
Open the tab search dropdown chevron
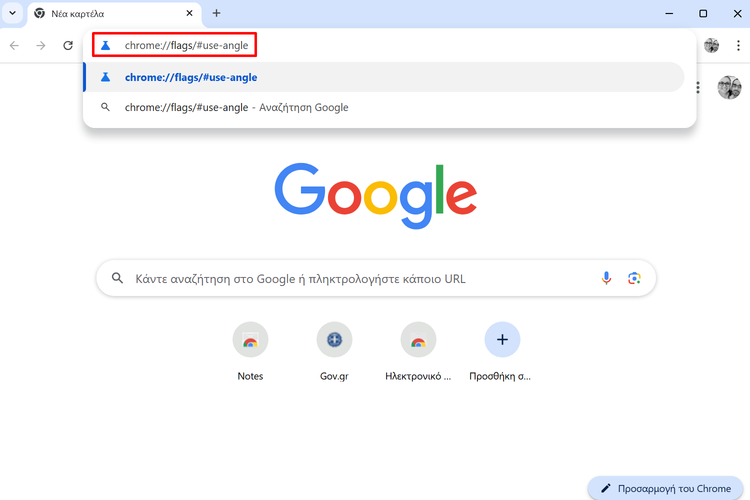[12, 13]
